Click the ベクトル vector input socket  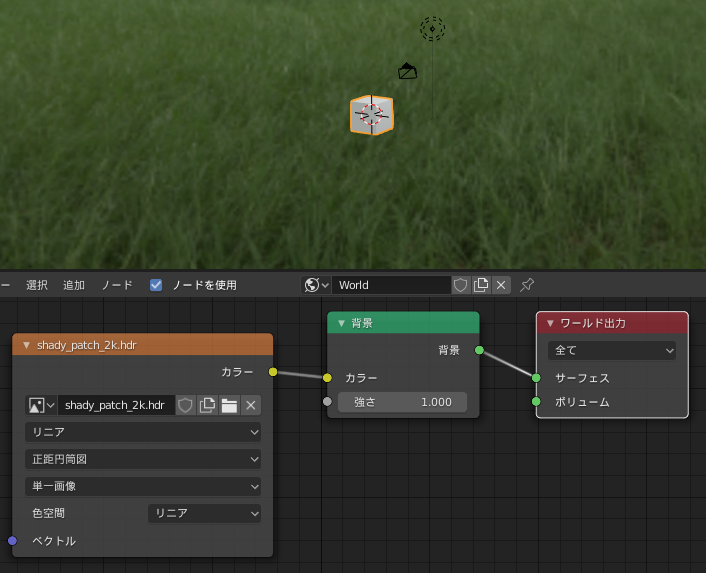coord(13,541)
